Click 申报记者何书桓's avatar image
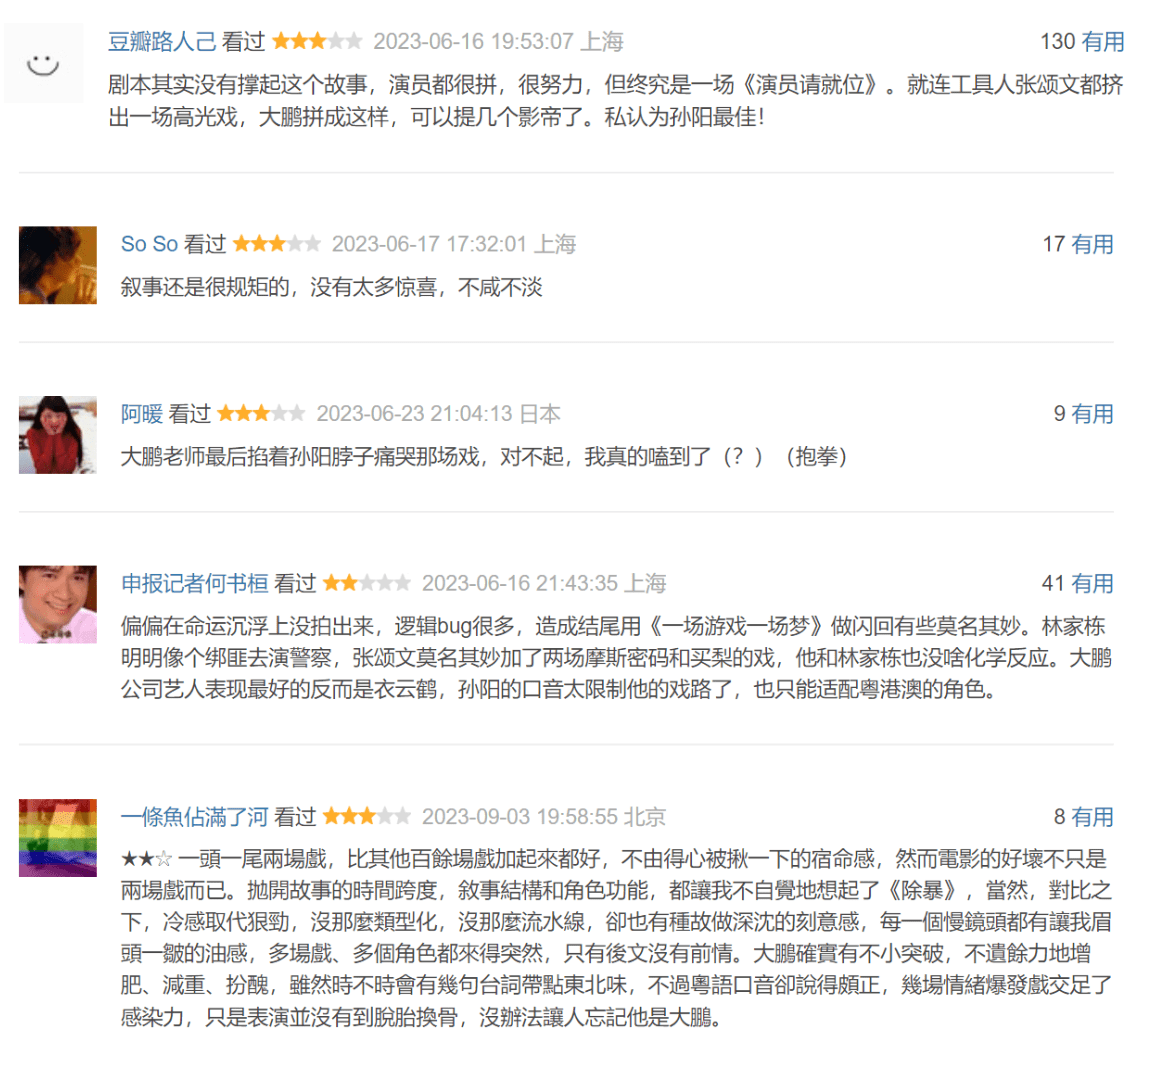 (x=58, y=604)
